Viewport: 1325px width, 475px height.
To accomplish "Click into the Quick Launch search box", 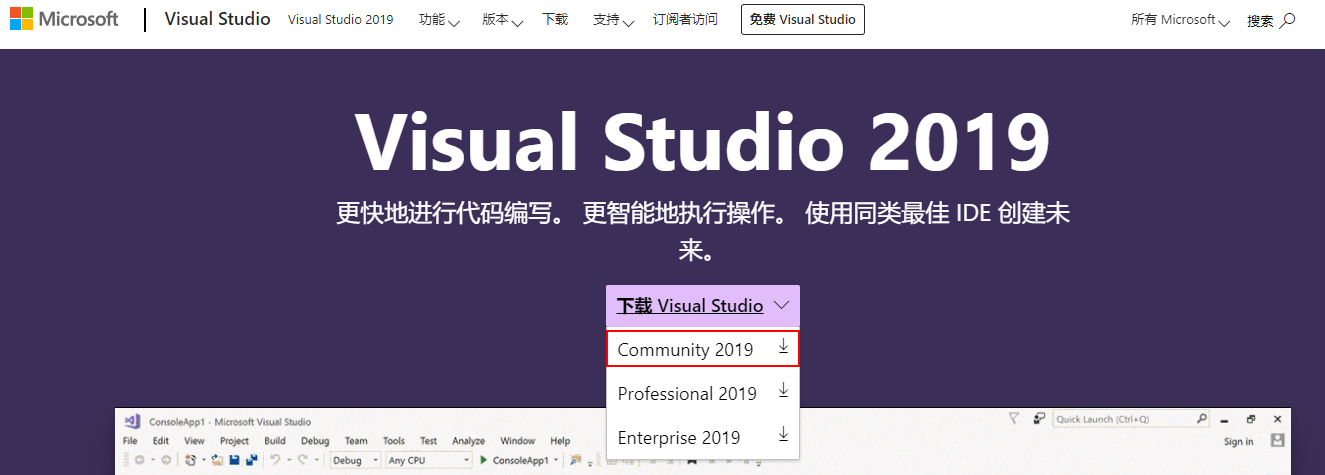I will [1131, 419].
